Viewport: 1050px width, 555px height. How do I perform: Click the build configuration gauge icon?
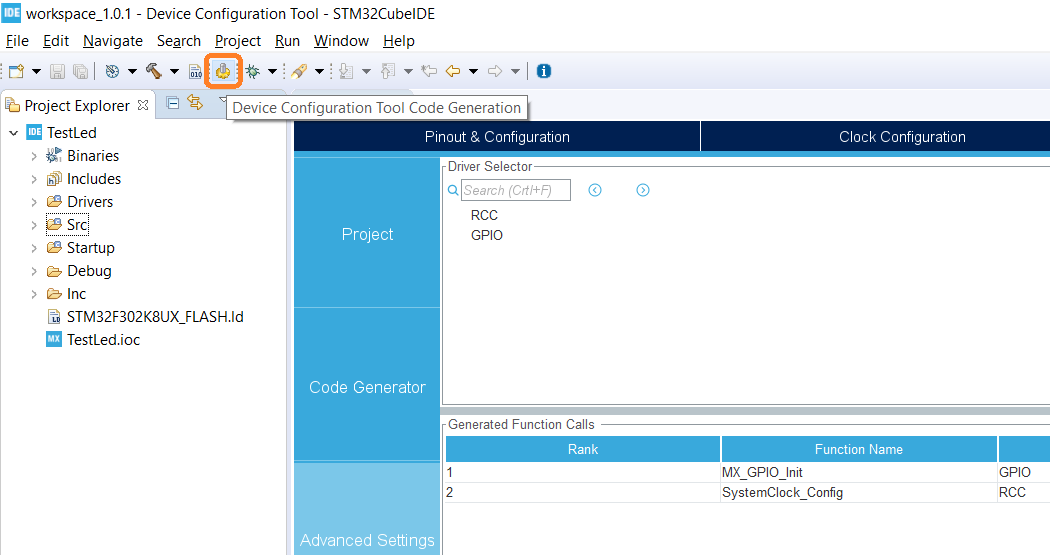[x=112, y=71]
